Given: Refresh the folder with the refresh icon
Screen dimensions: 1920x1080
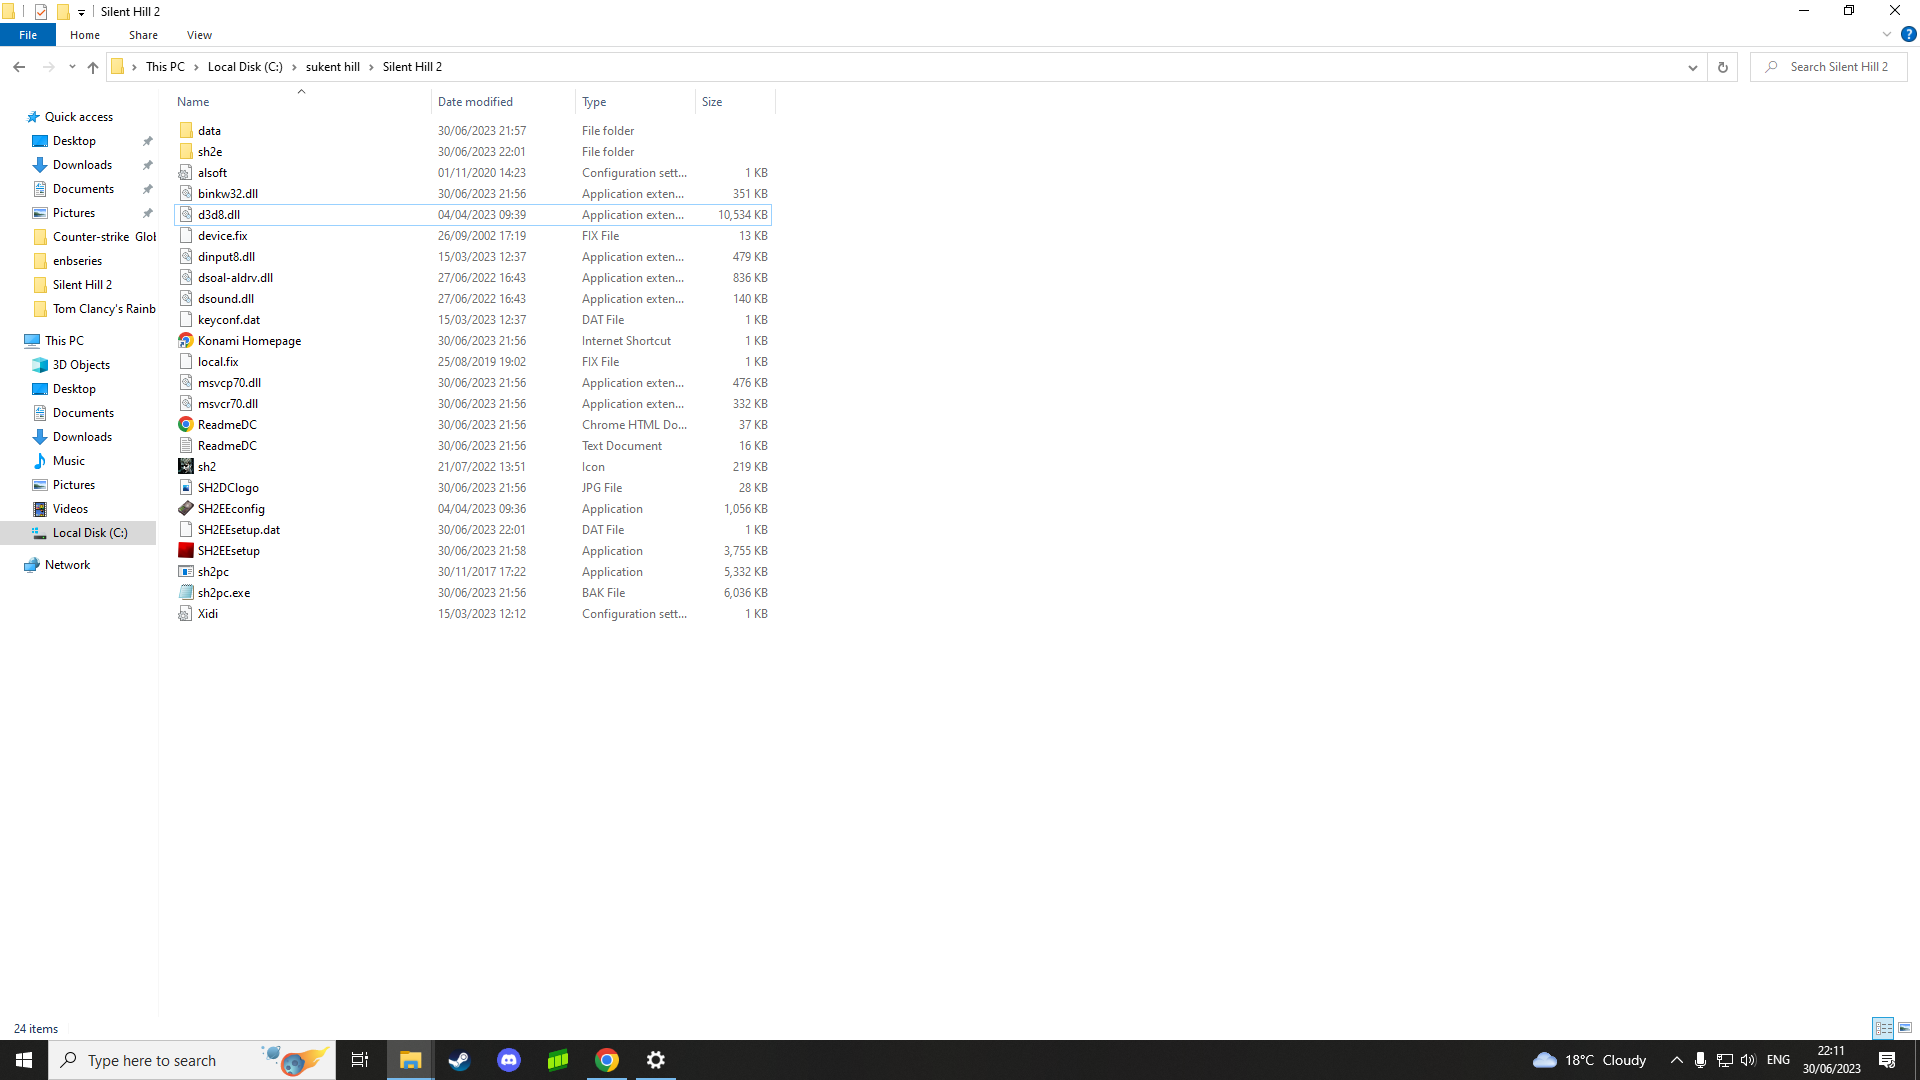Looking at the screenshot, I should tap(1722, 67).
